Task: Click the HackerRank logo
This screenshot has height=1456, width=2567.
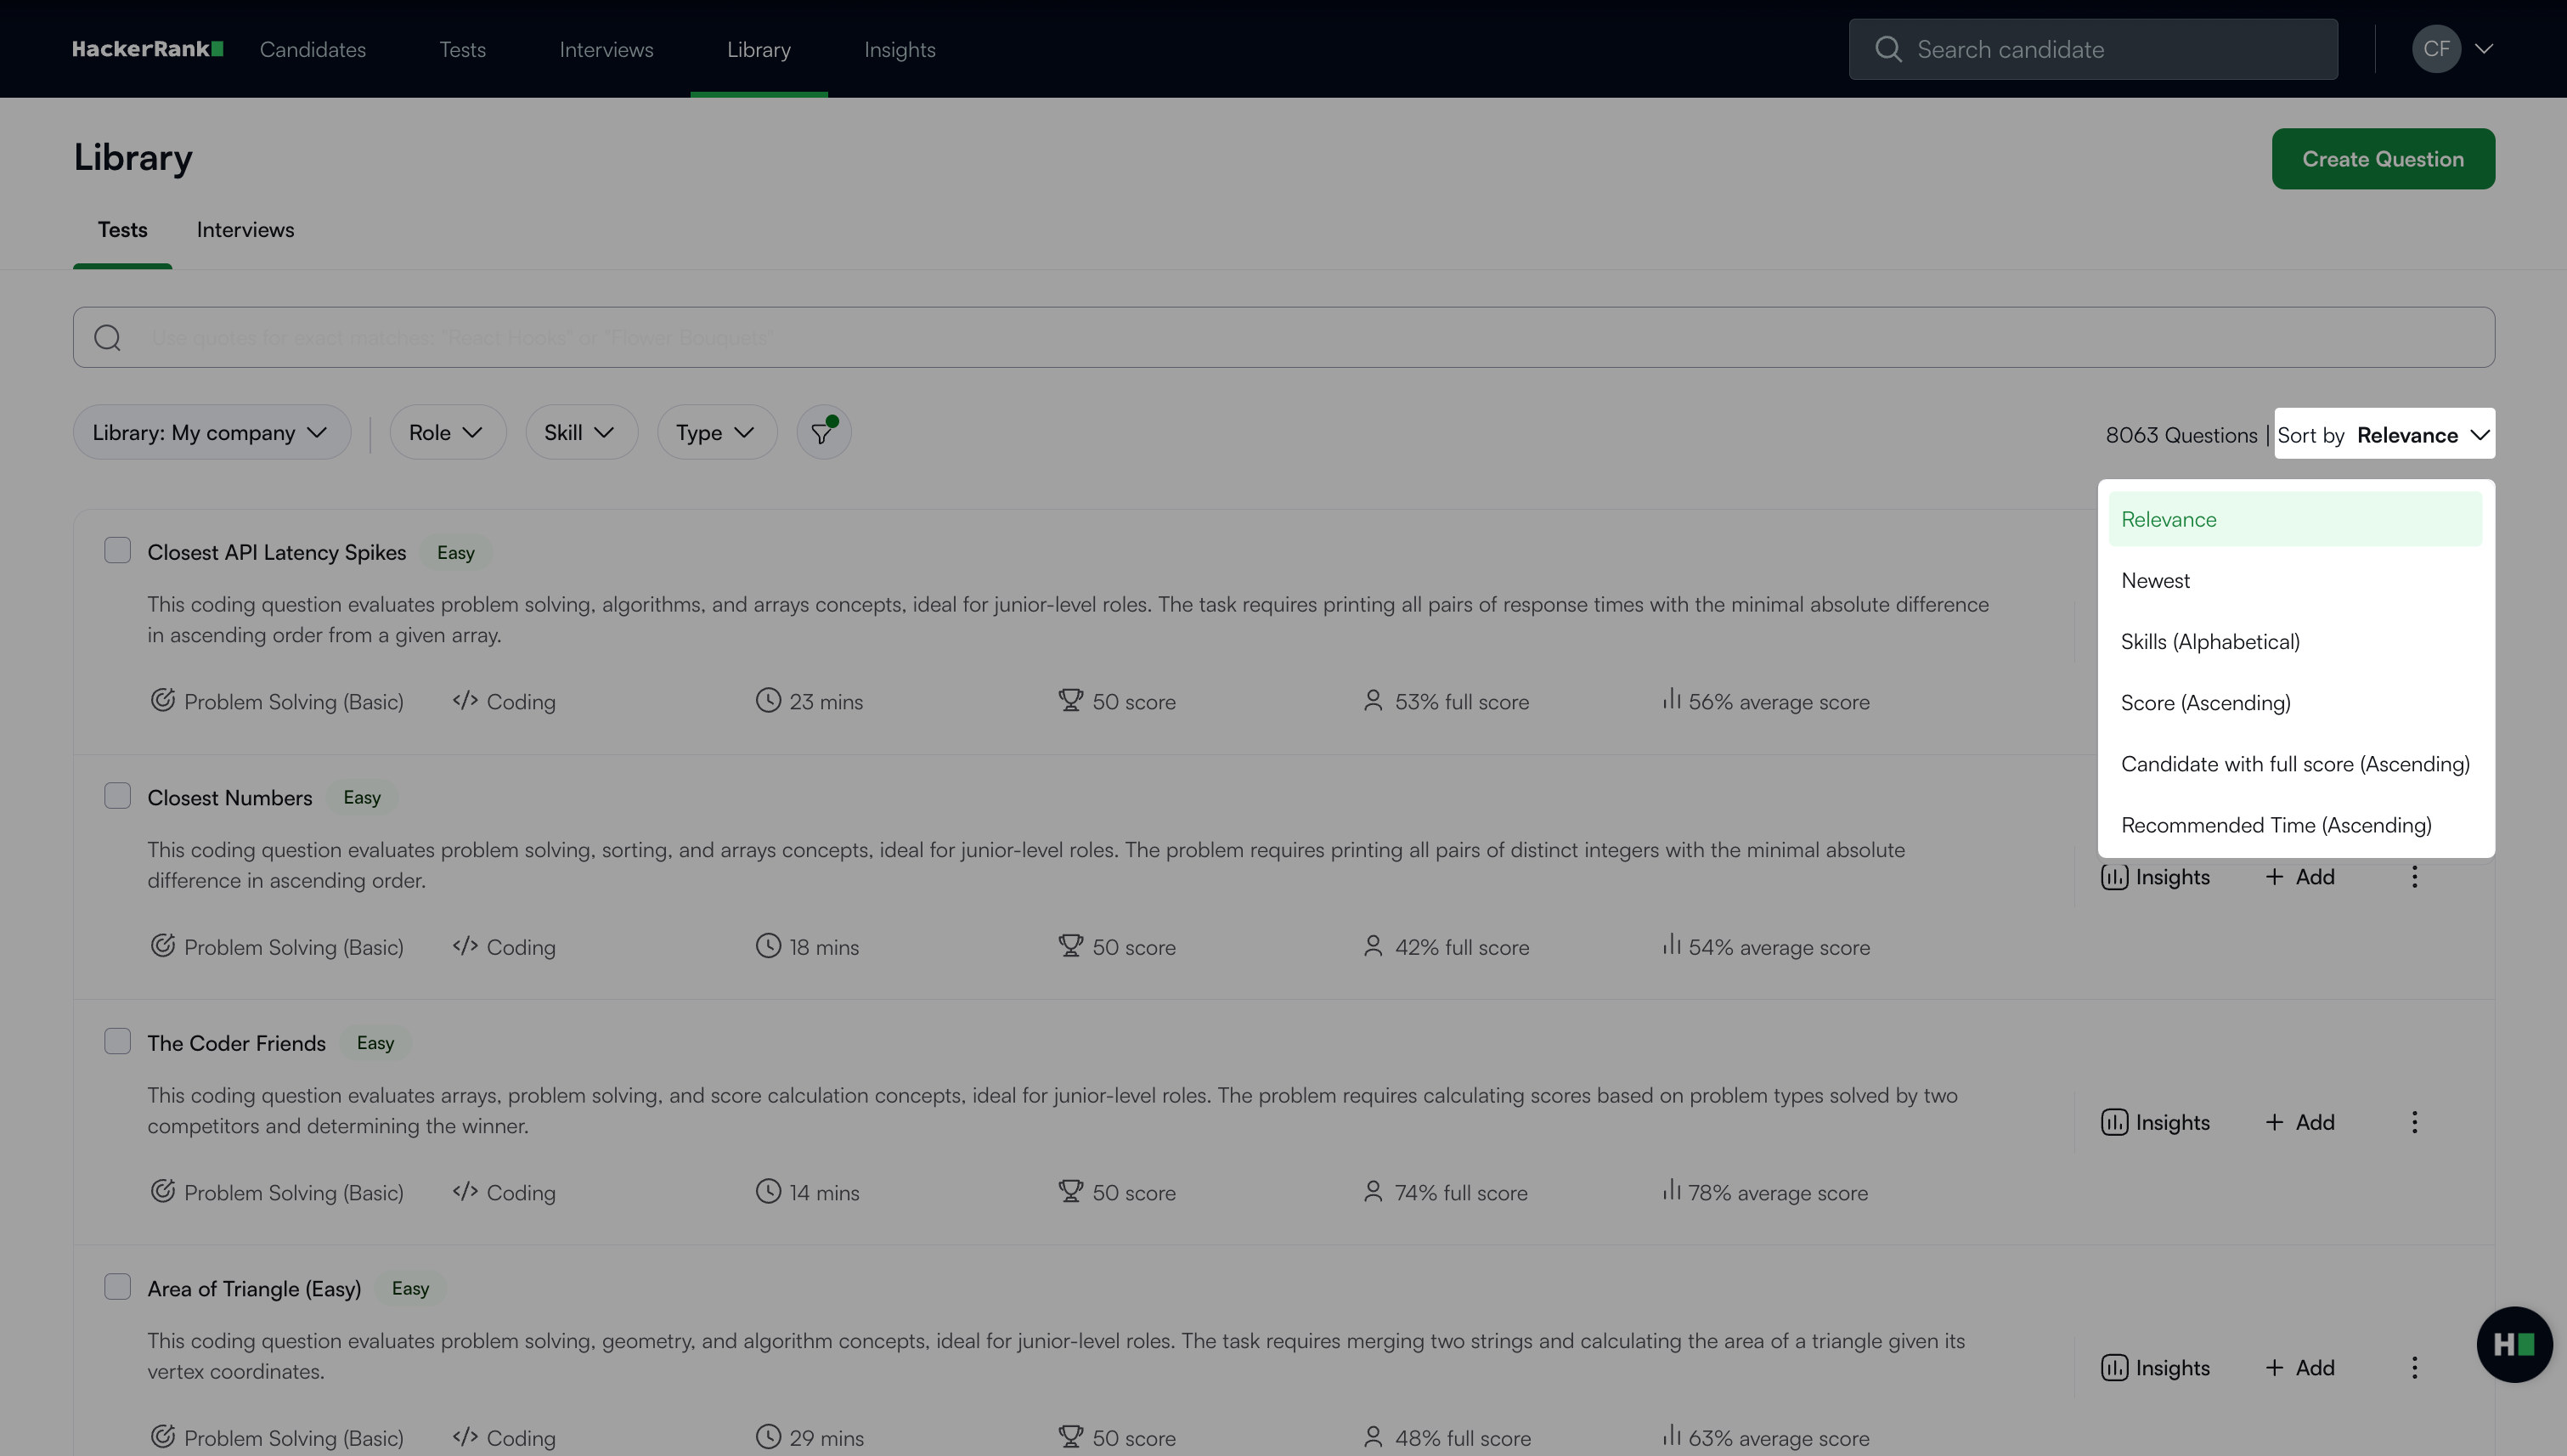Action: (147, 49)
